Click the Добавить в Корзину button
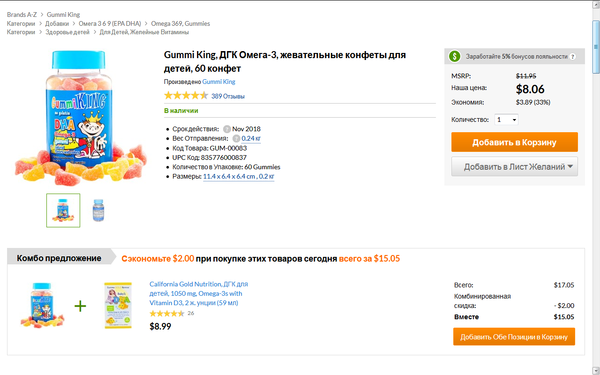This screenshot has width=600, height=375. click(514, 142)
